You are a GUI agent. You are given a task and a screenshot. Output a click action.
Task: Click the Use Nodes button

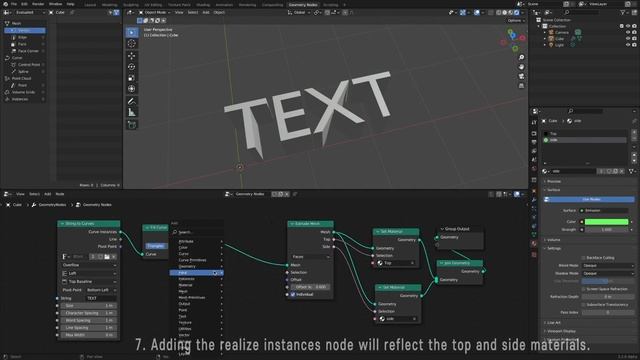point(589,199)
